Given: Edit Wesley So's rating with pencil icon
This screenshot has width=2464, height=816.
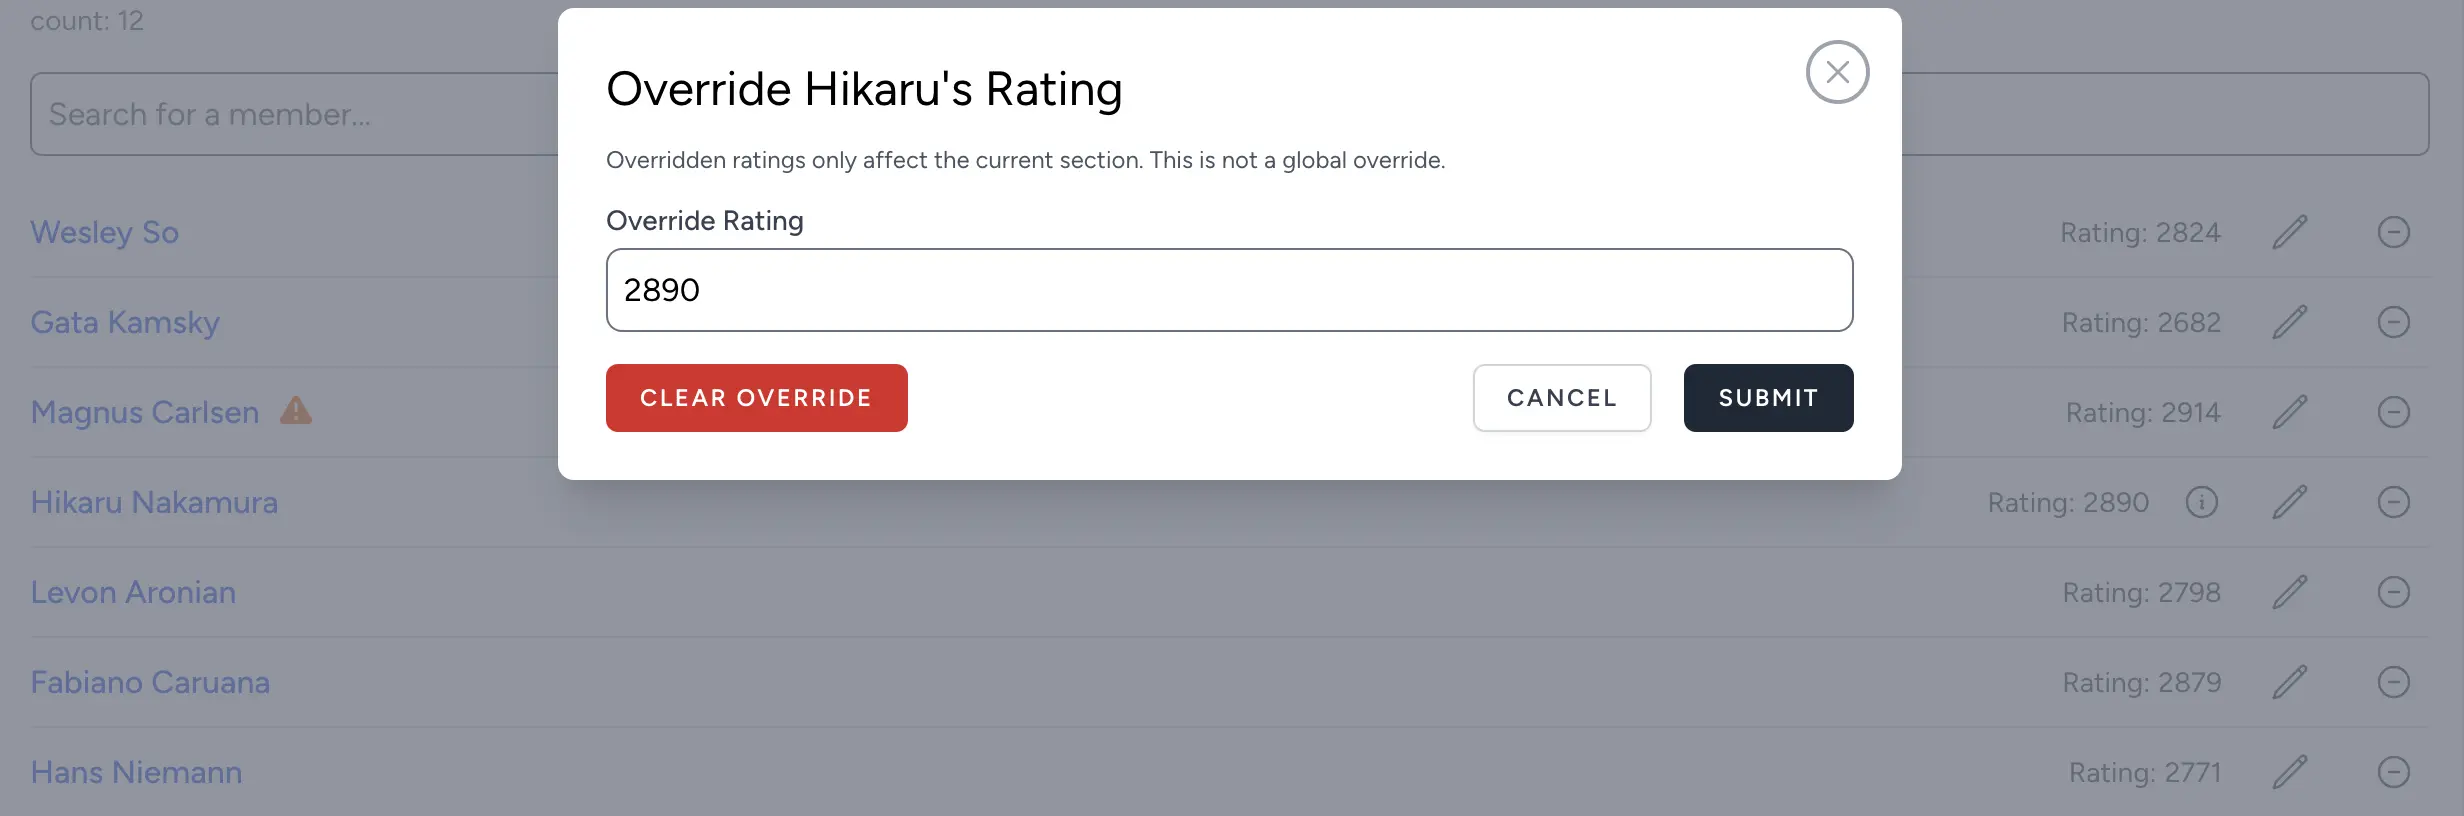Looking at the screenshot, I should pyautogui.click(x=2290, y=232).
